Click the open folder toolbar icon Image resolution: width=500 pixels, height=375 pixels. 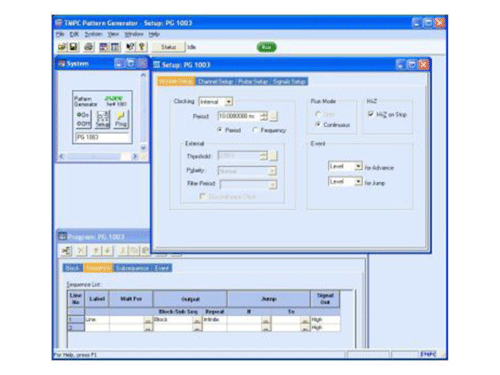point(62,47)
